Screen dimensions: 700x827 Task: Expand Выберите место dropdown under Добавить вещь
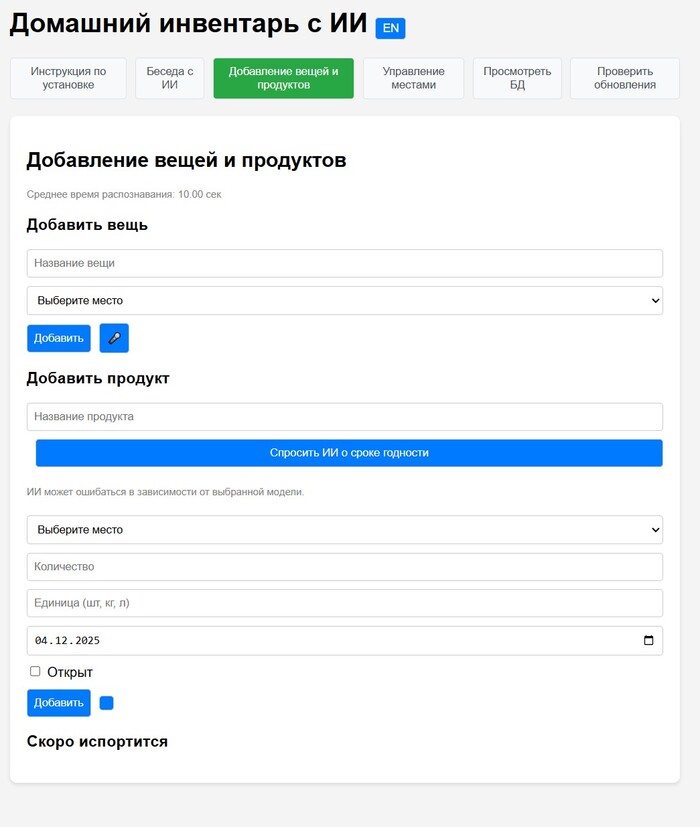click(x=344, y=300)
